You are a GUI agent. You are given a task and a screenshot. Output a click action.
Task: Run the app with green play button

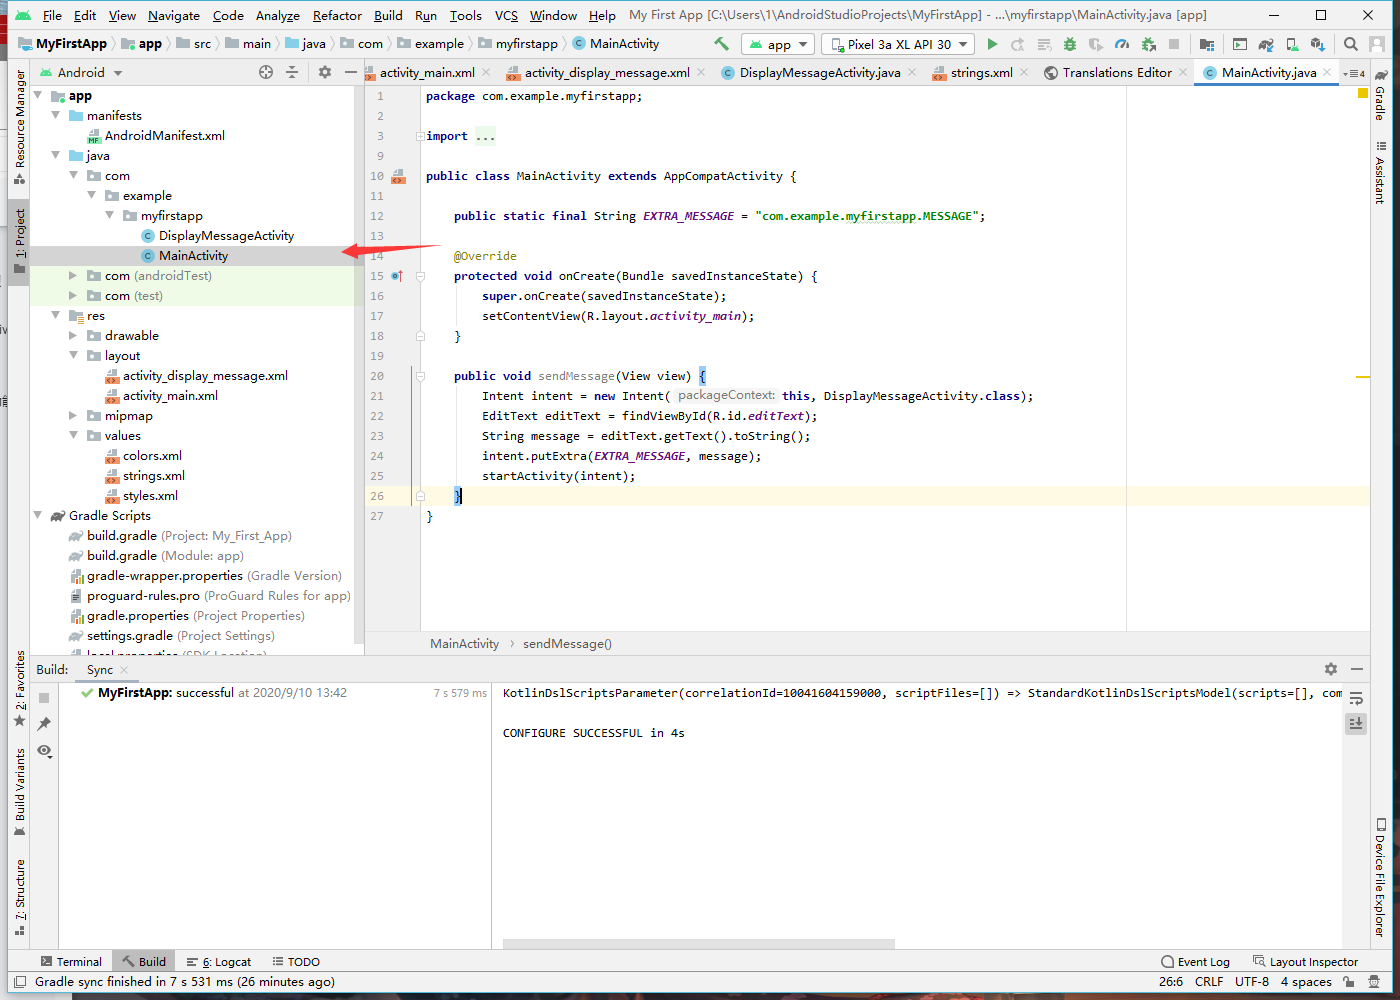tap(992, 44)
